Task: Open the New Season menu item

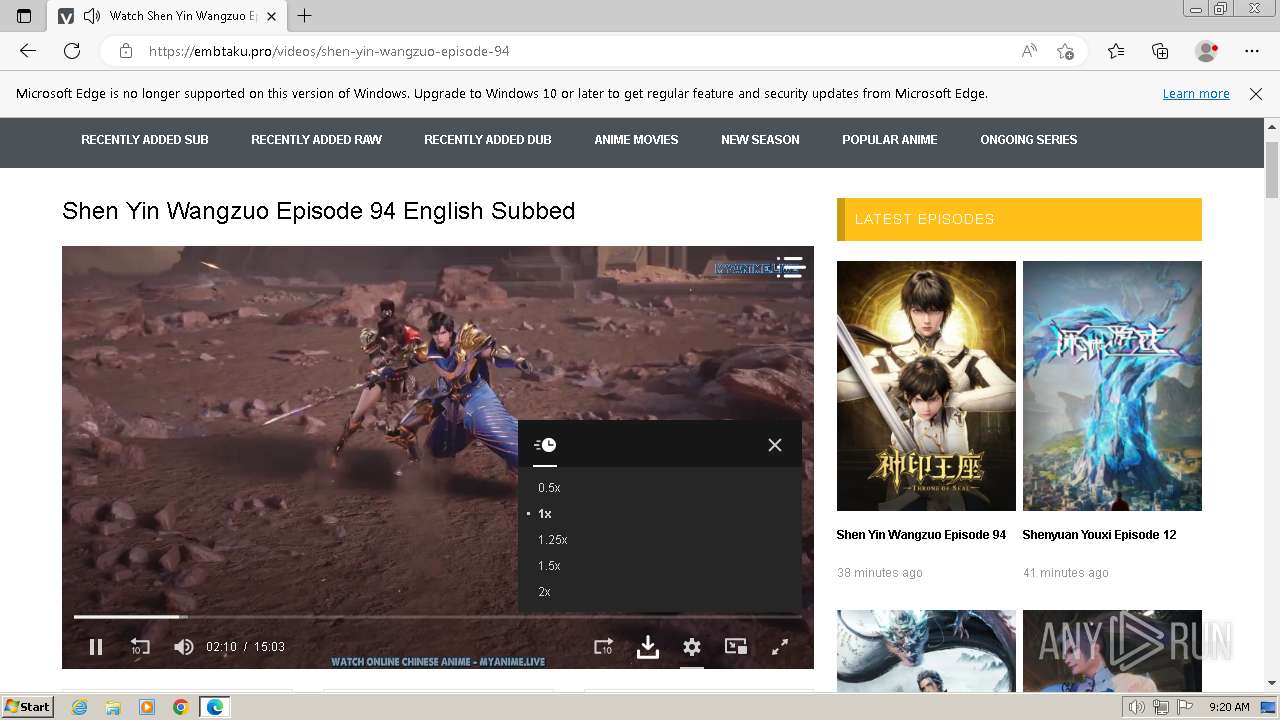Action: tap(760, 140)
